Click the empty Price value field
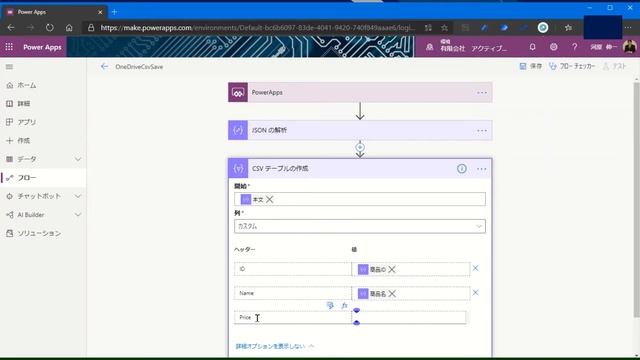Image resolution: width=640 pixels, height=360 pixels. coord(409,317)
